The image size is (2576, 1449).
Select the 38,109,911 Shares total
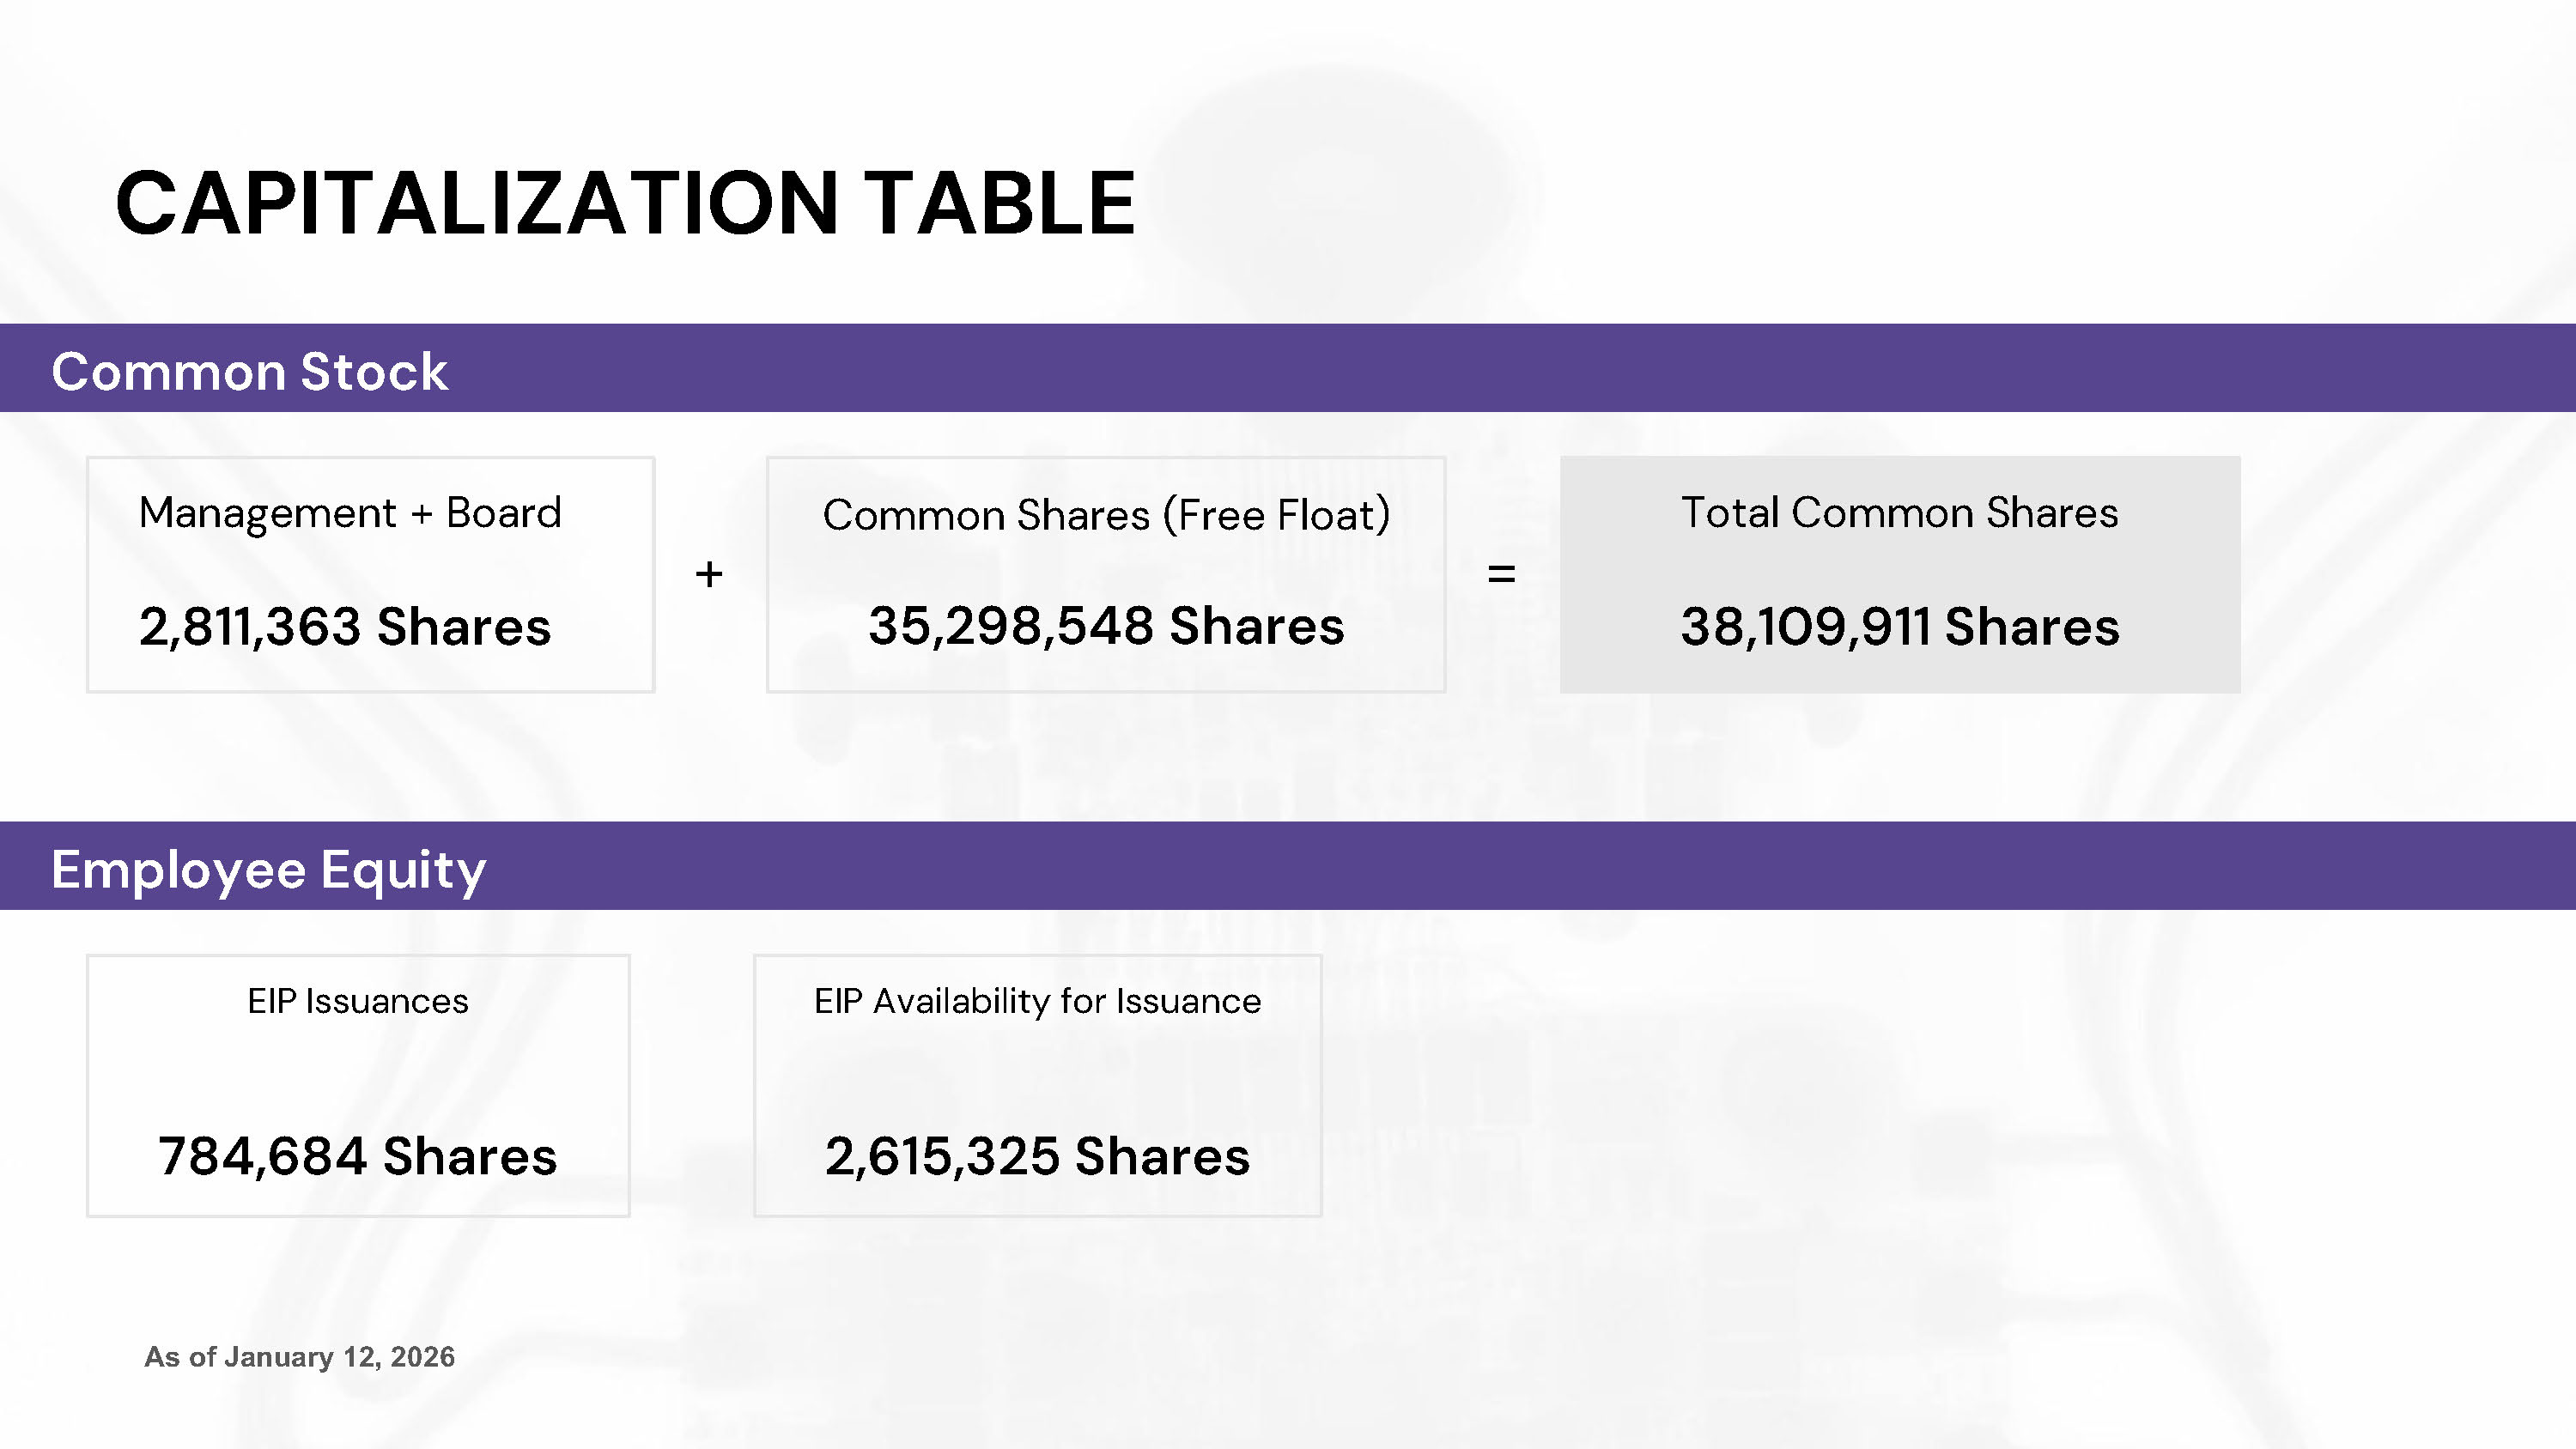tap(1899, 627)
